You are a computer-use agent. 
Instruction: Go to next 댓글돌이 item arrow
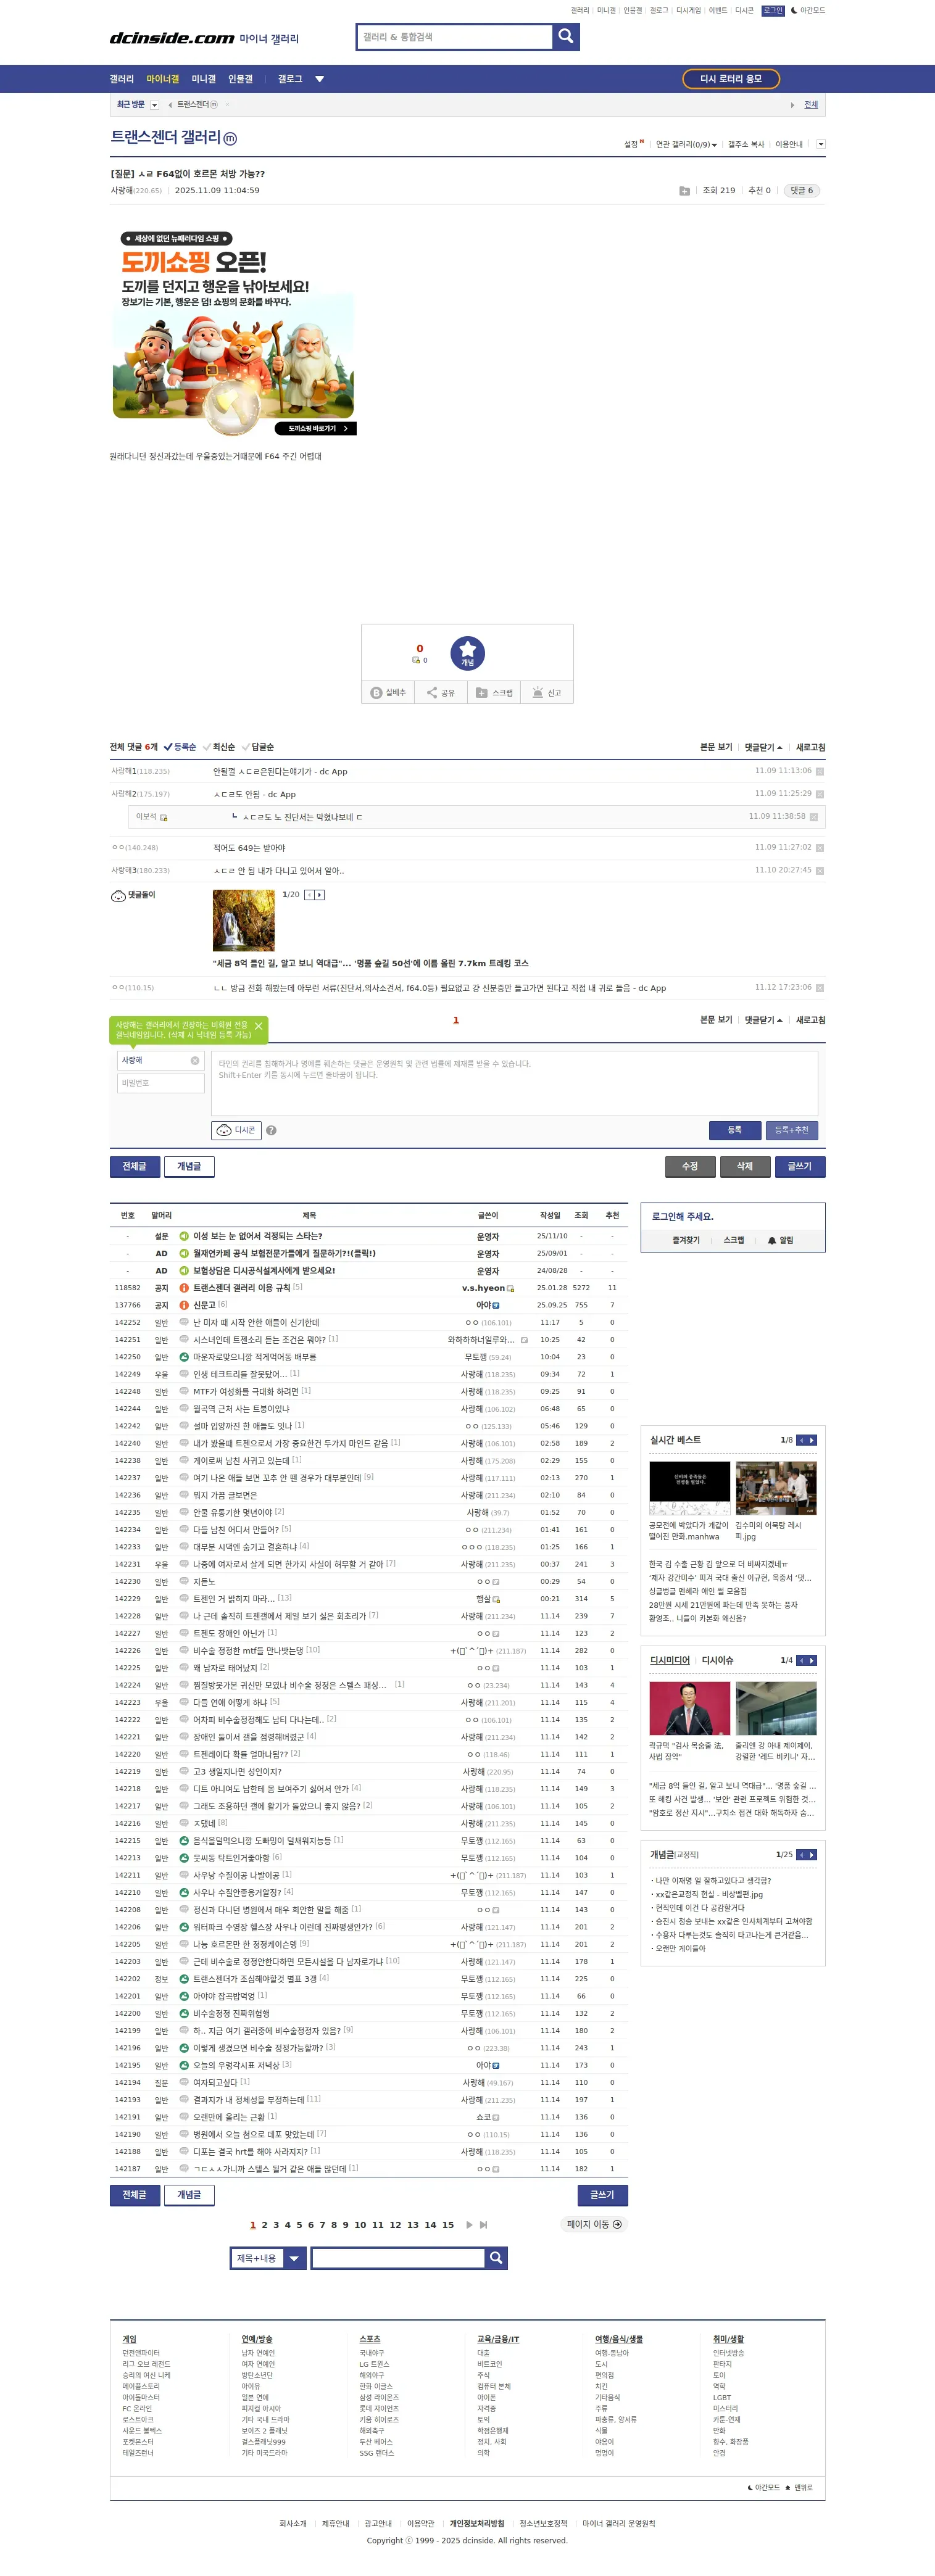point(320,895)
